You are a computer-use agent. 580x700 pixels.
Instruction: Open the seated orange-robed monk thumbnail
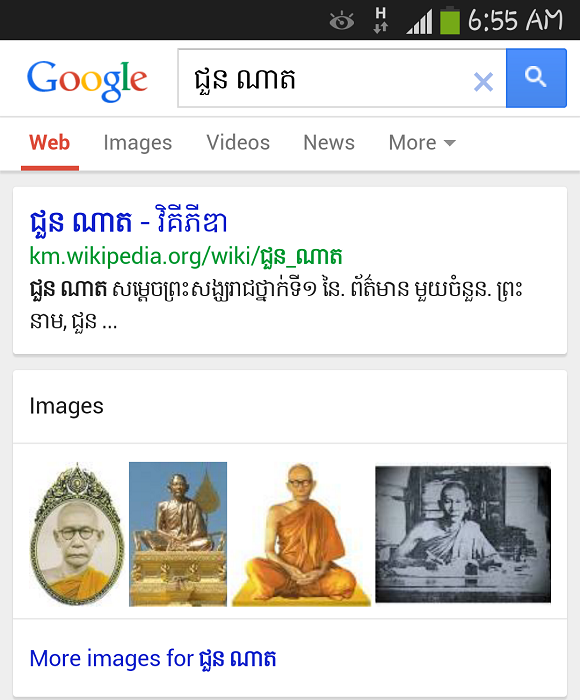(301, 534)
